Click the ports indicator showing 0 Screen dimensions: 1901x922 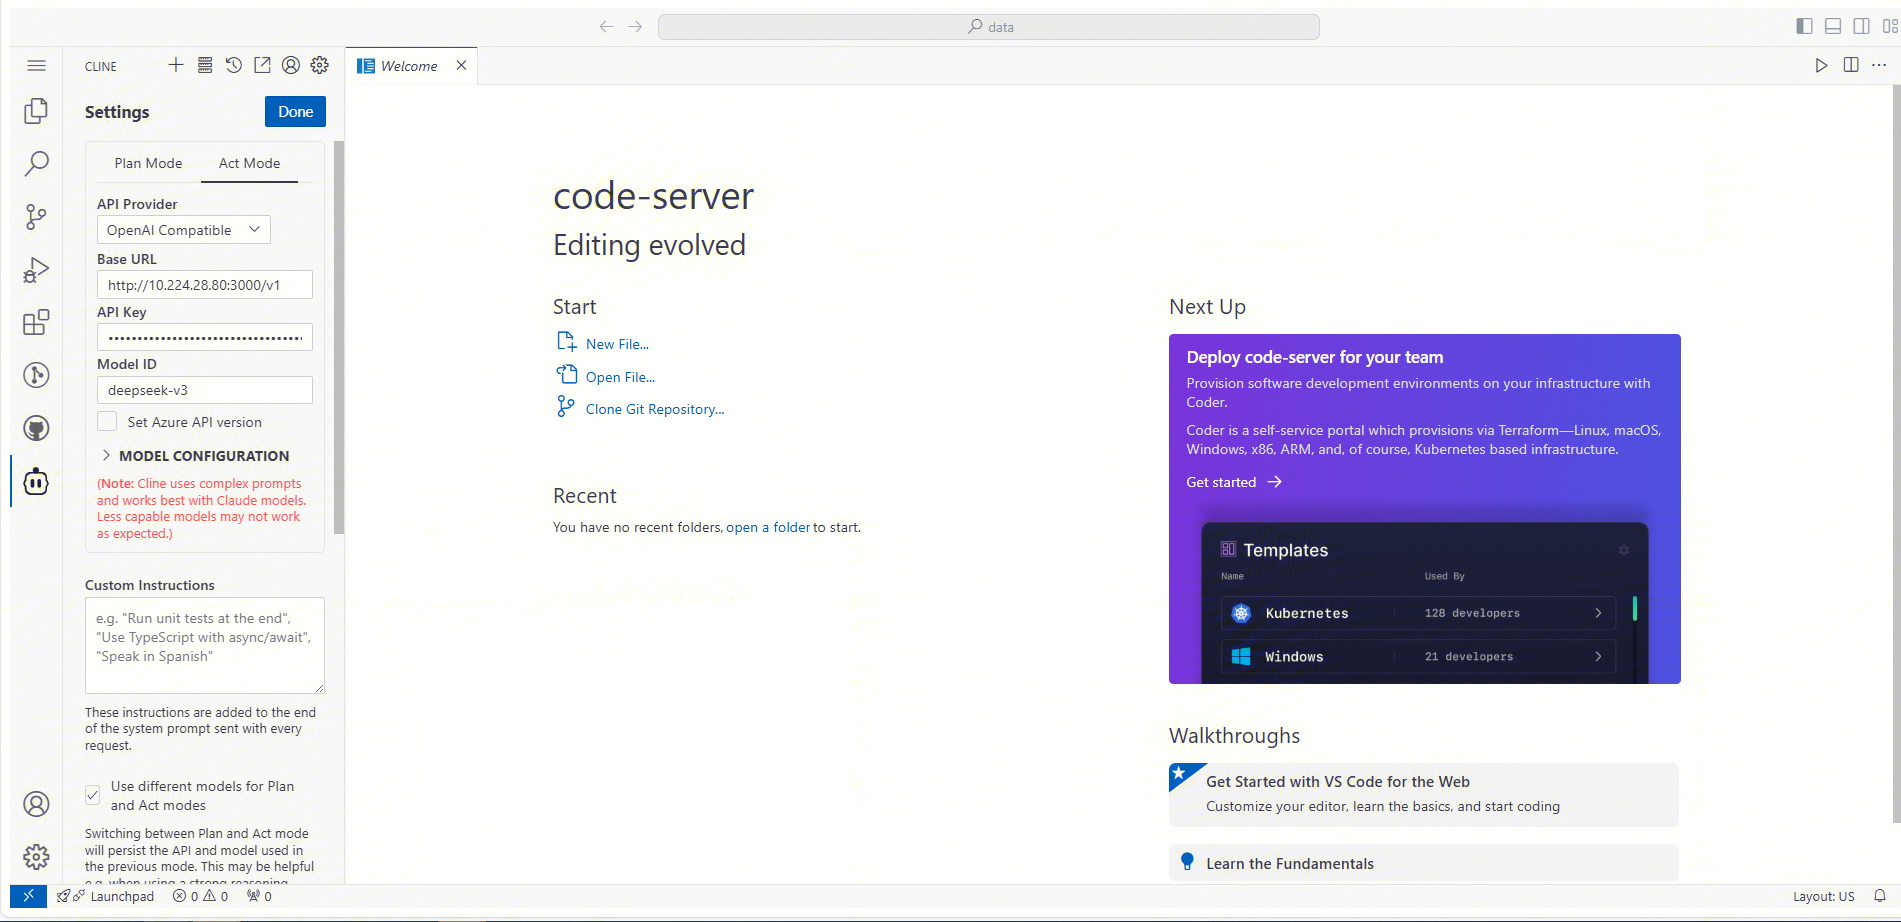click(x=259, y=896)
